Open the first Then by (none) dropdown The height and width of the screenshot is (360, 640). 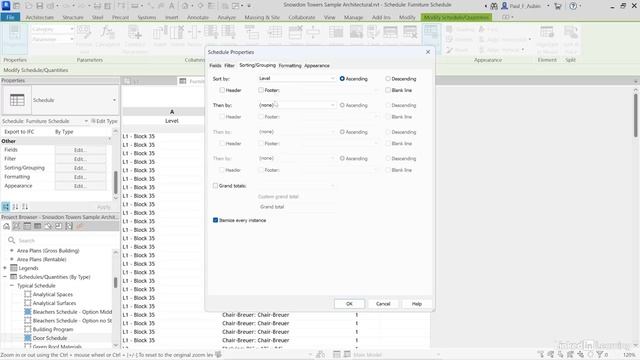point(297,105)
